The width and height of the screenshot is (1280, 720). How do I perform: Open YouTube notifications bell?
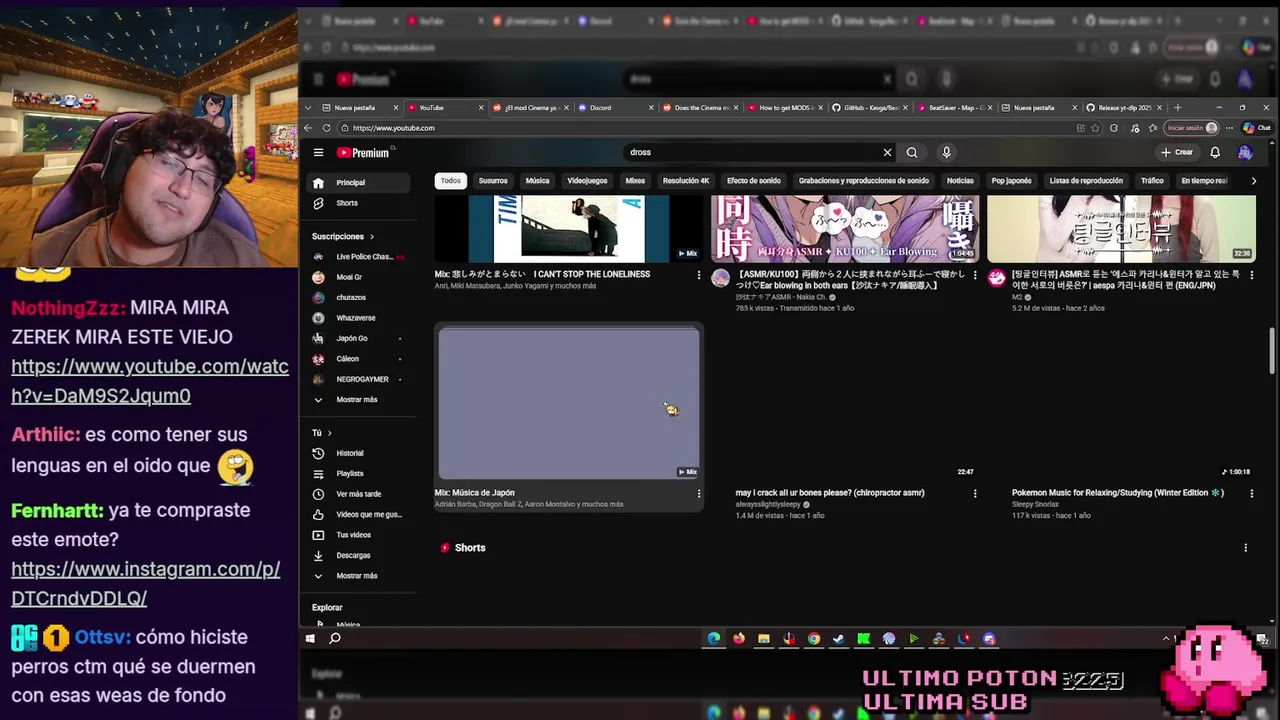point(1215,153)
